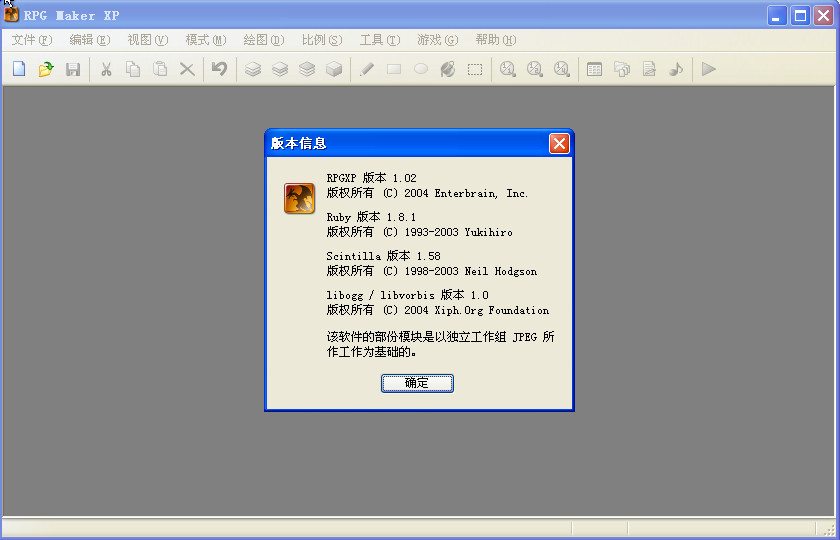Click the Undo arrow icon
Image resolution: width=840 pixels, height=540 pixels.
[220, 69]
